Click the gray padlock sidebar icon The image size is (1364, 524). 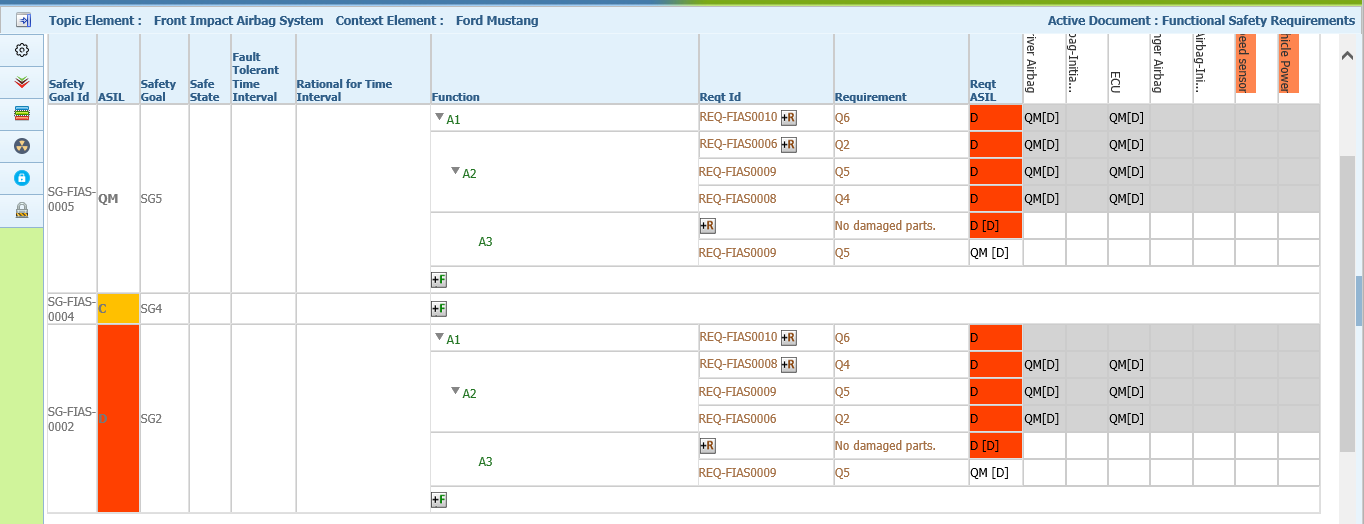point(22,210)
